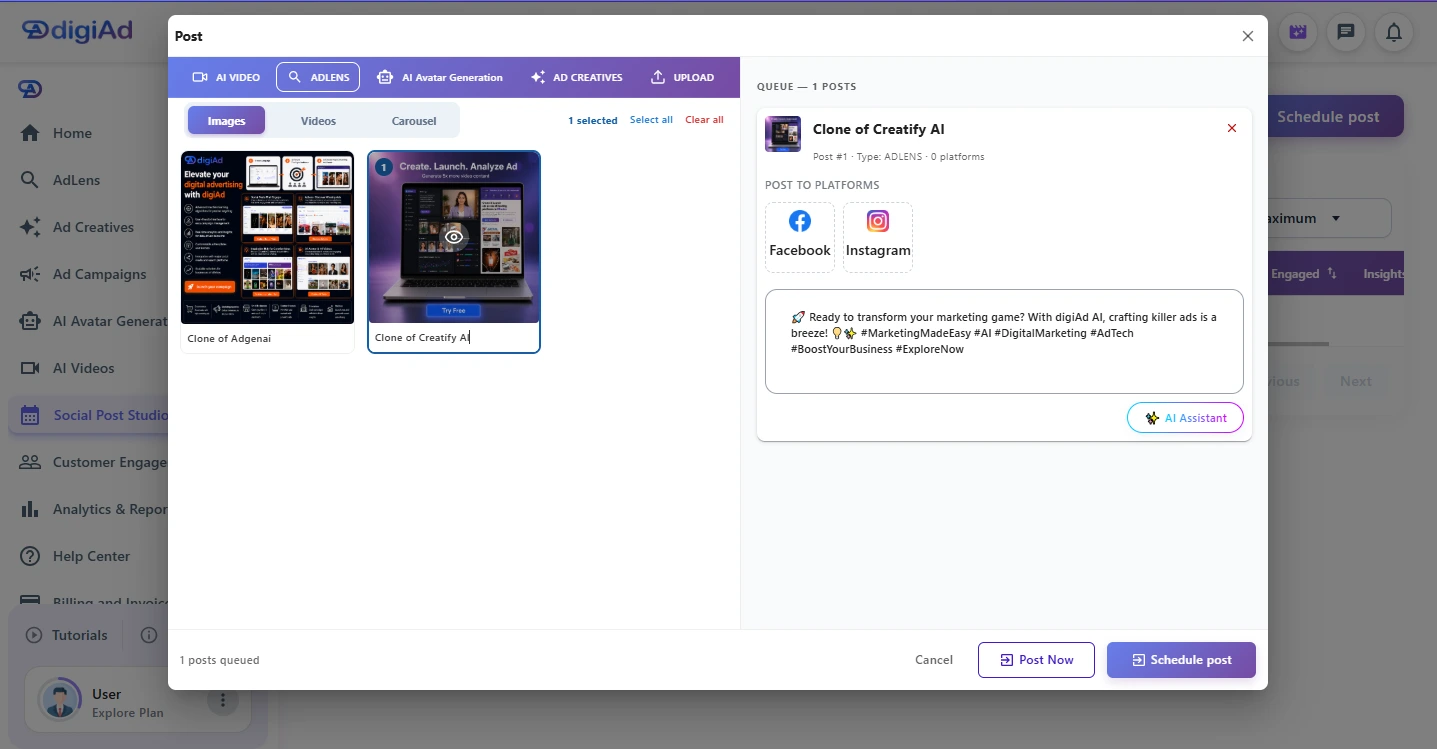The width and height of the screenshot is (1437, 749).
Task: Click the queued post thumbnail in queue card
Action: pos(783,134)
